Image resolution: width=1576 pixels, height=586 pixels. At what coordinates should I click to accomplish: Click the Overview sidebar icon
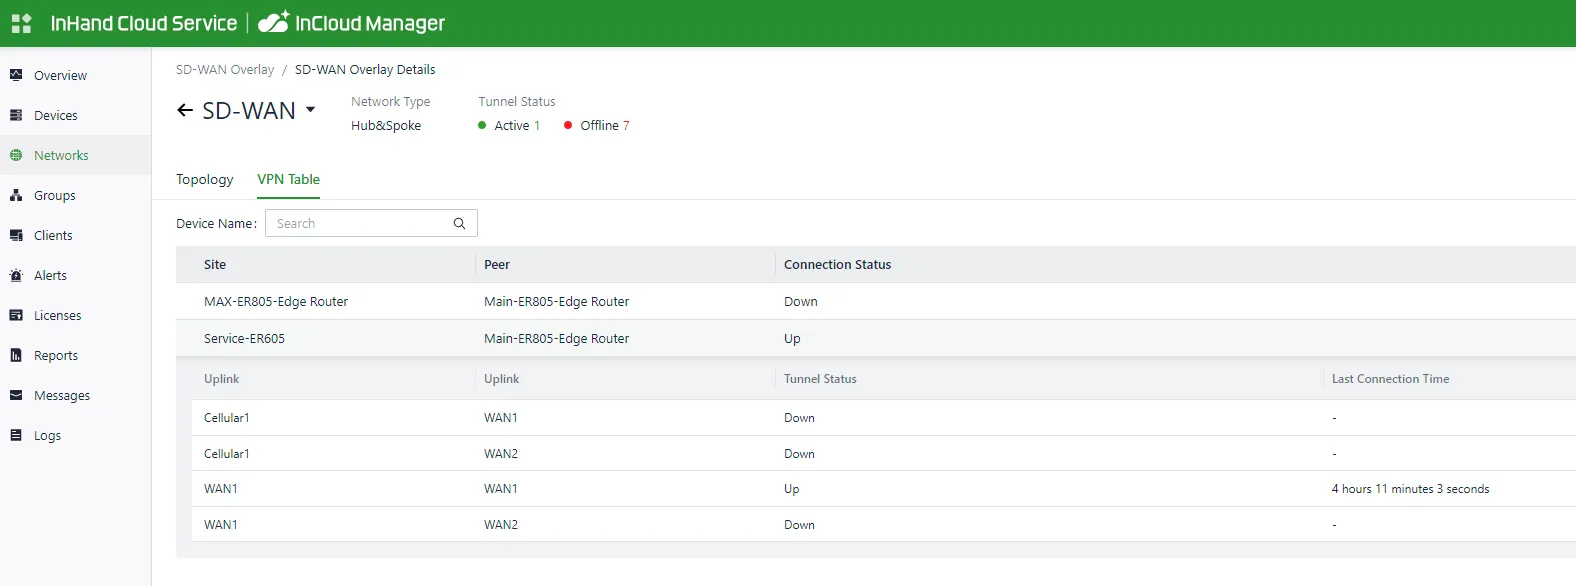(x=16, y=75)
